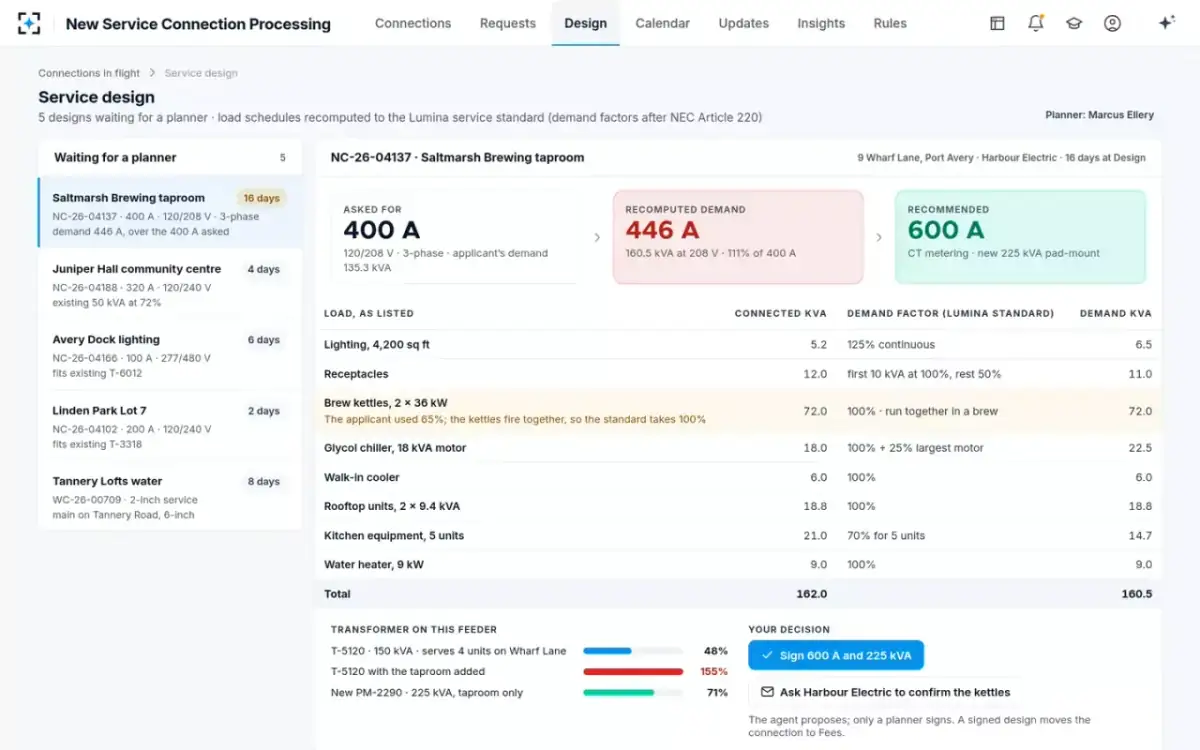Open the layout panel icon
The image size is (1200, 750).
pos(997,23)
